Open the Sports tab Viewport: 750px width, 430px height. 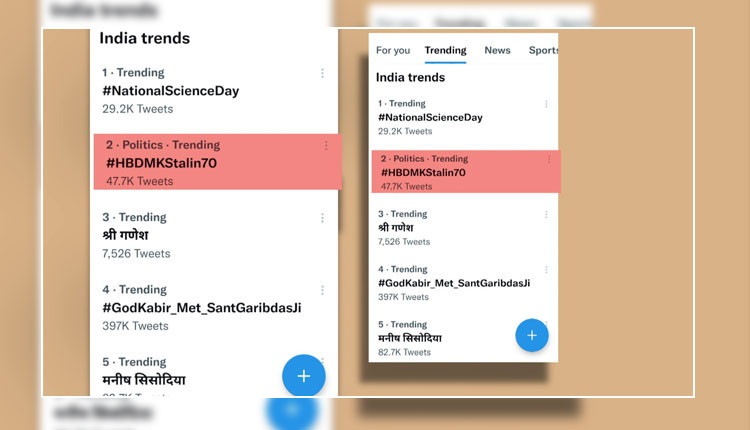(543, 50)
